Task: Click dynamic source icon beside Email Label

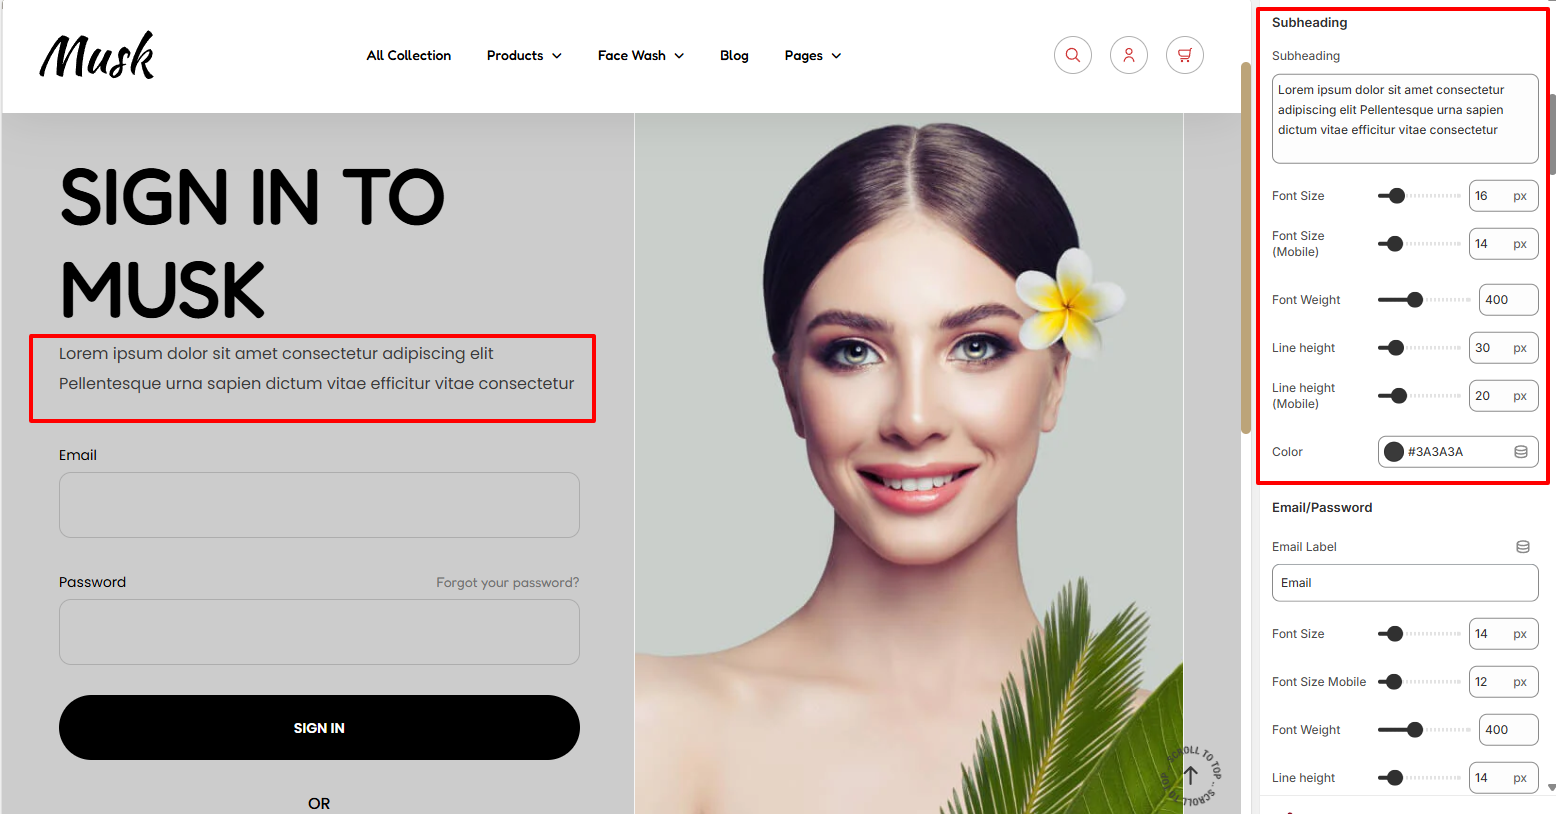Action: 1523,547
